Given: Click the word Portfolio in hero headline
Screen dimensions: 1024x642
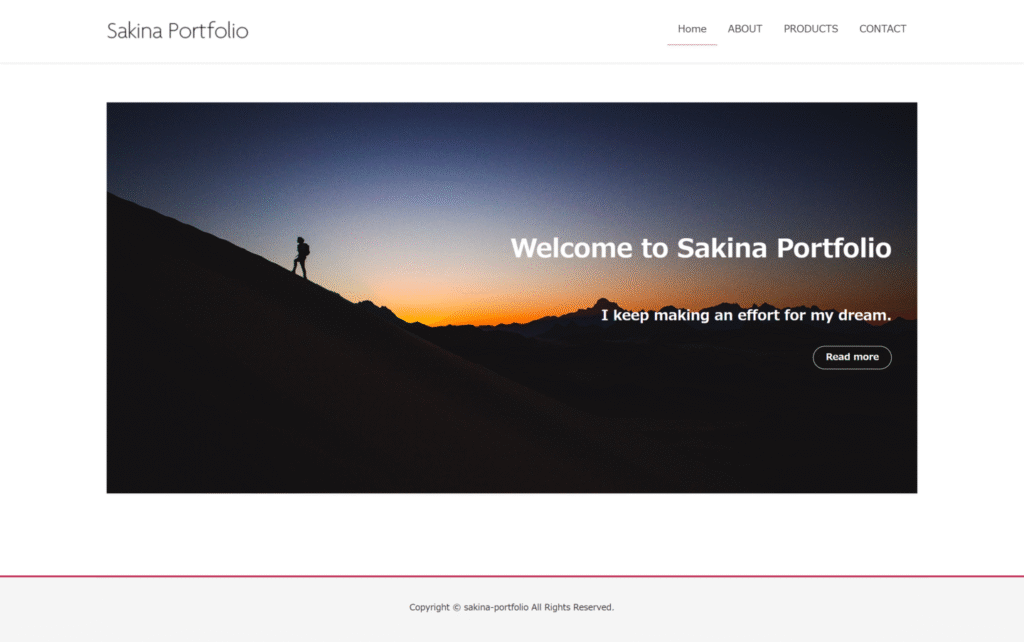Looking at the screenshot, I should point(833,248).
